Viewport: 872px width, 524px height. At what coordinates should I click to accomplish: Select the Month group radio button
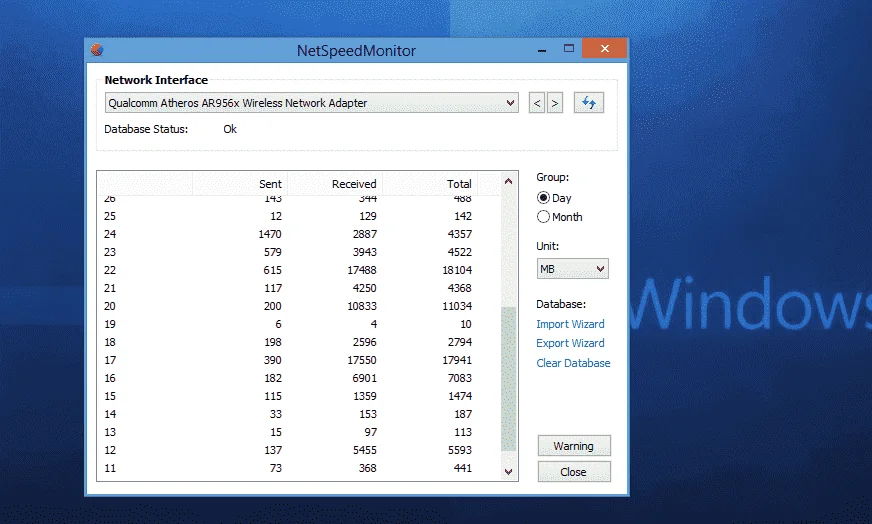[x=543, y=217]
